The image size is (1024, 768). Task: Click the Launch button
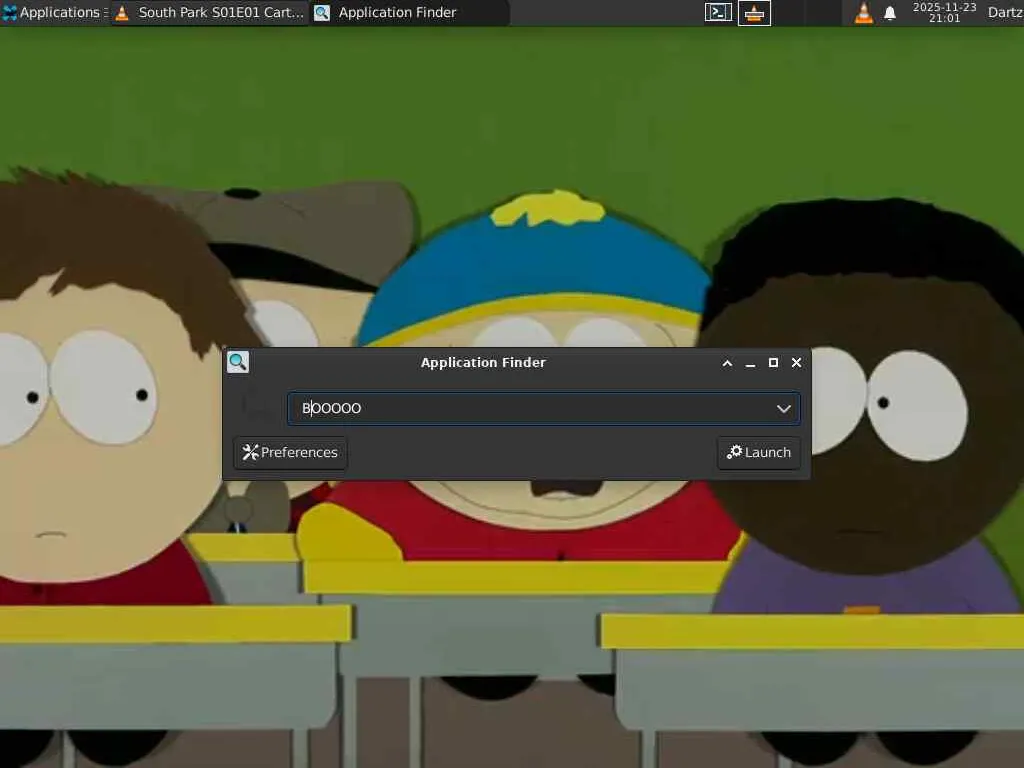tap(759, 453)
